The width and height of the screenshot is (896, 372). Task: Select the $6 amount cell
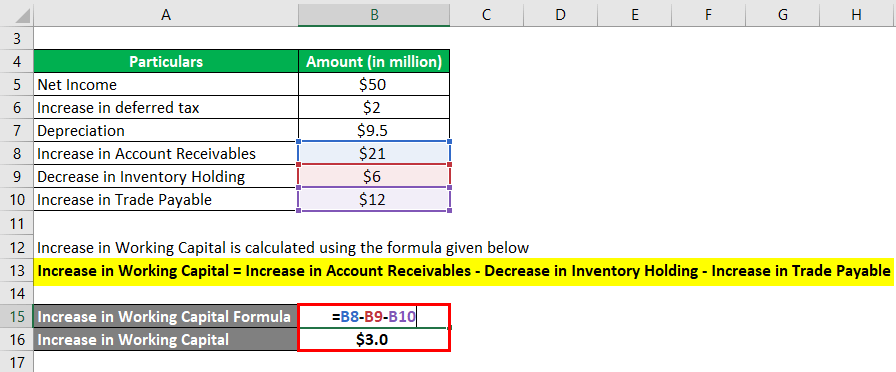pyautogui.click(x=374, y=177)
